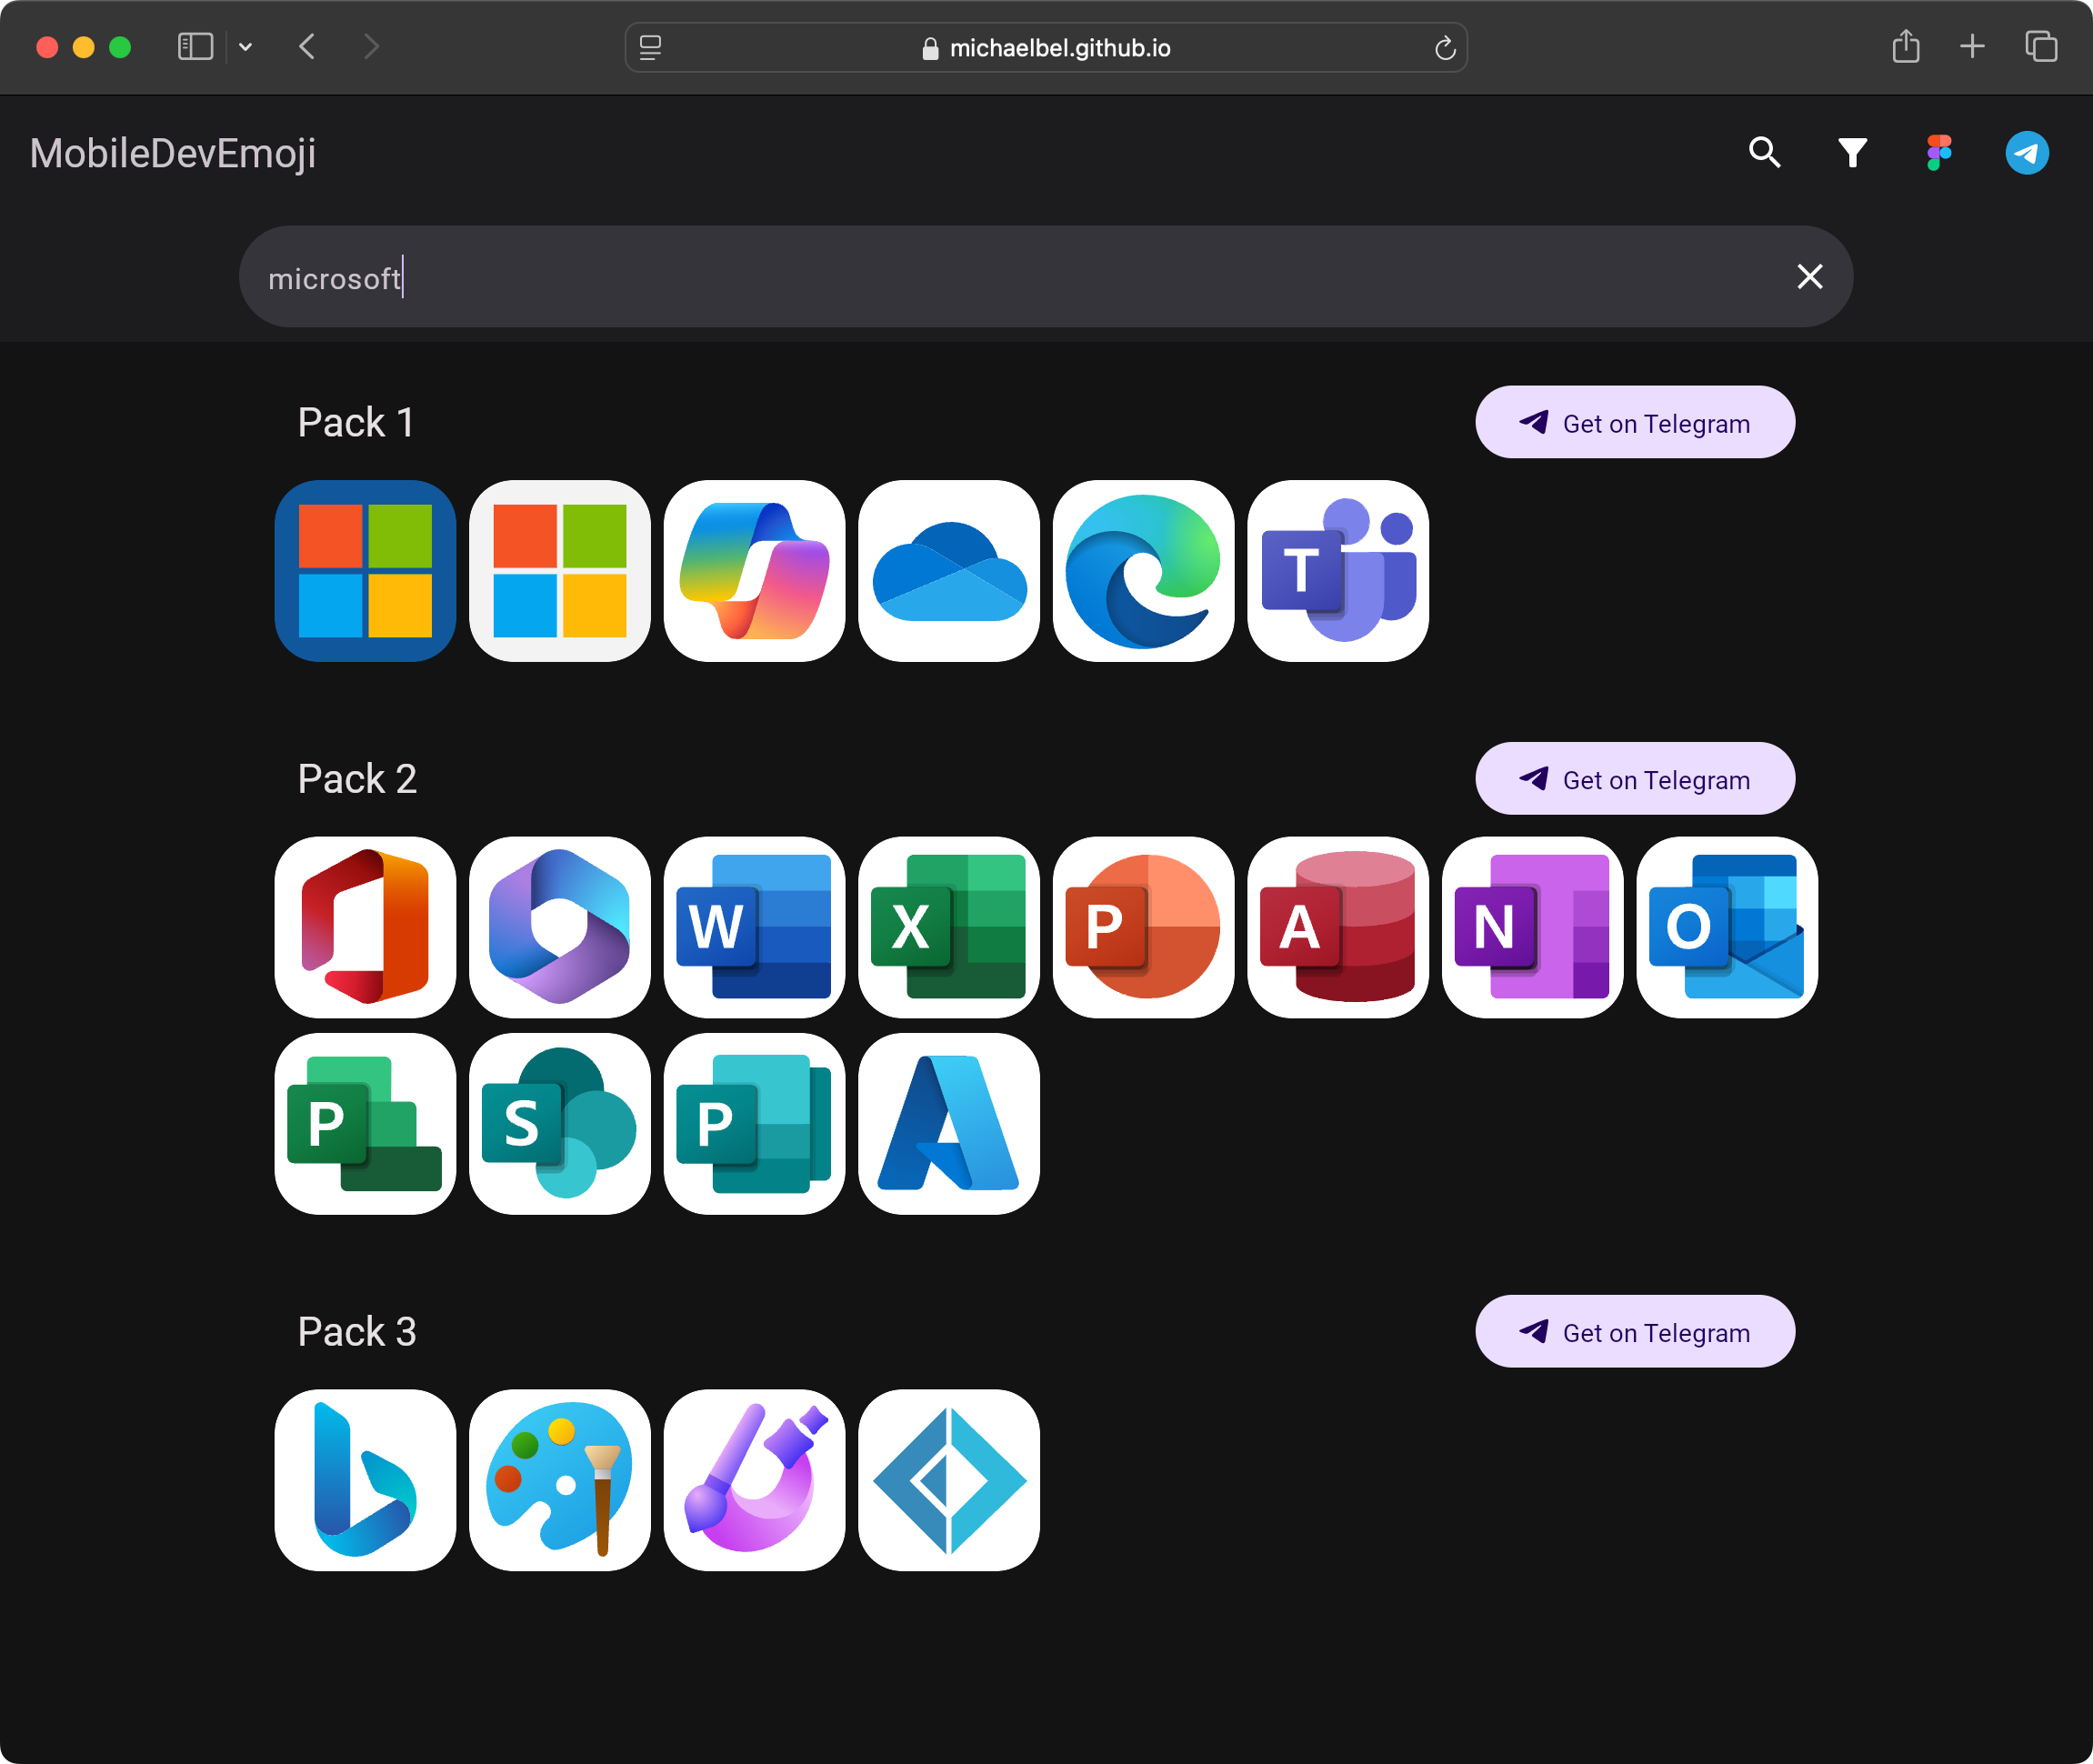Select the Excel emoji
This screenshot has width=2093, height=1764.
949,927
